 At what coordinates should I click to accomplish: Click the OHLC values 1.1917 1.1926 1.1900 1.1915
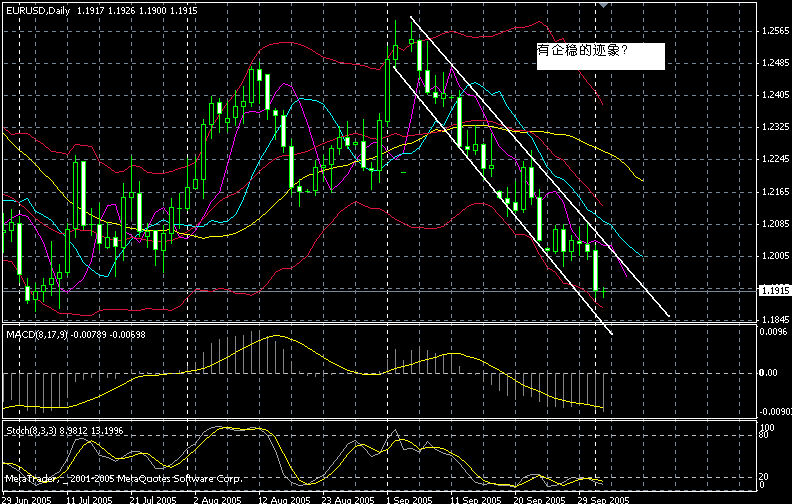[137, 11]
